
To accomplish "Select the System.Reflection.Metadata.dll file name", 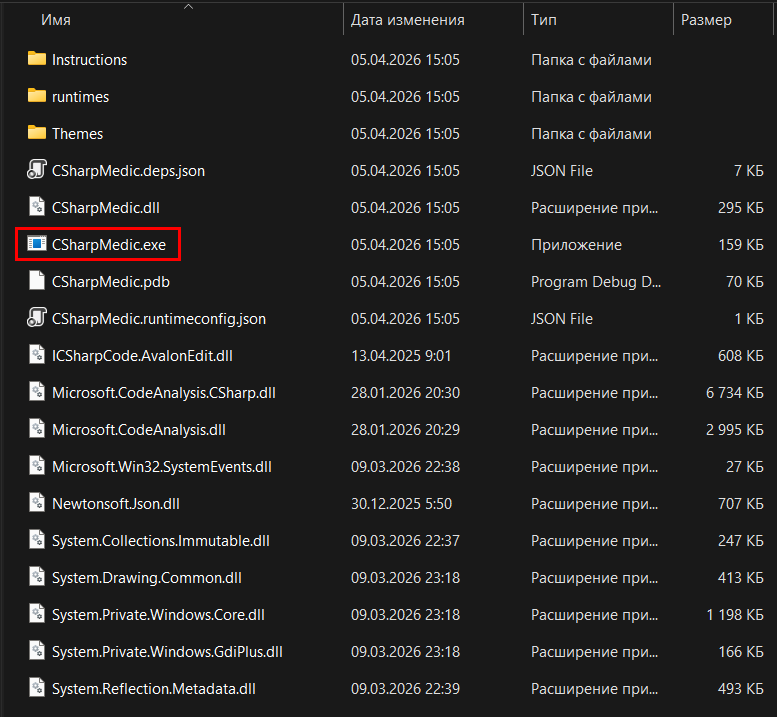I will [154, 688].
